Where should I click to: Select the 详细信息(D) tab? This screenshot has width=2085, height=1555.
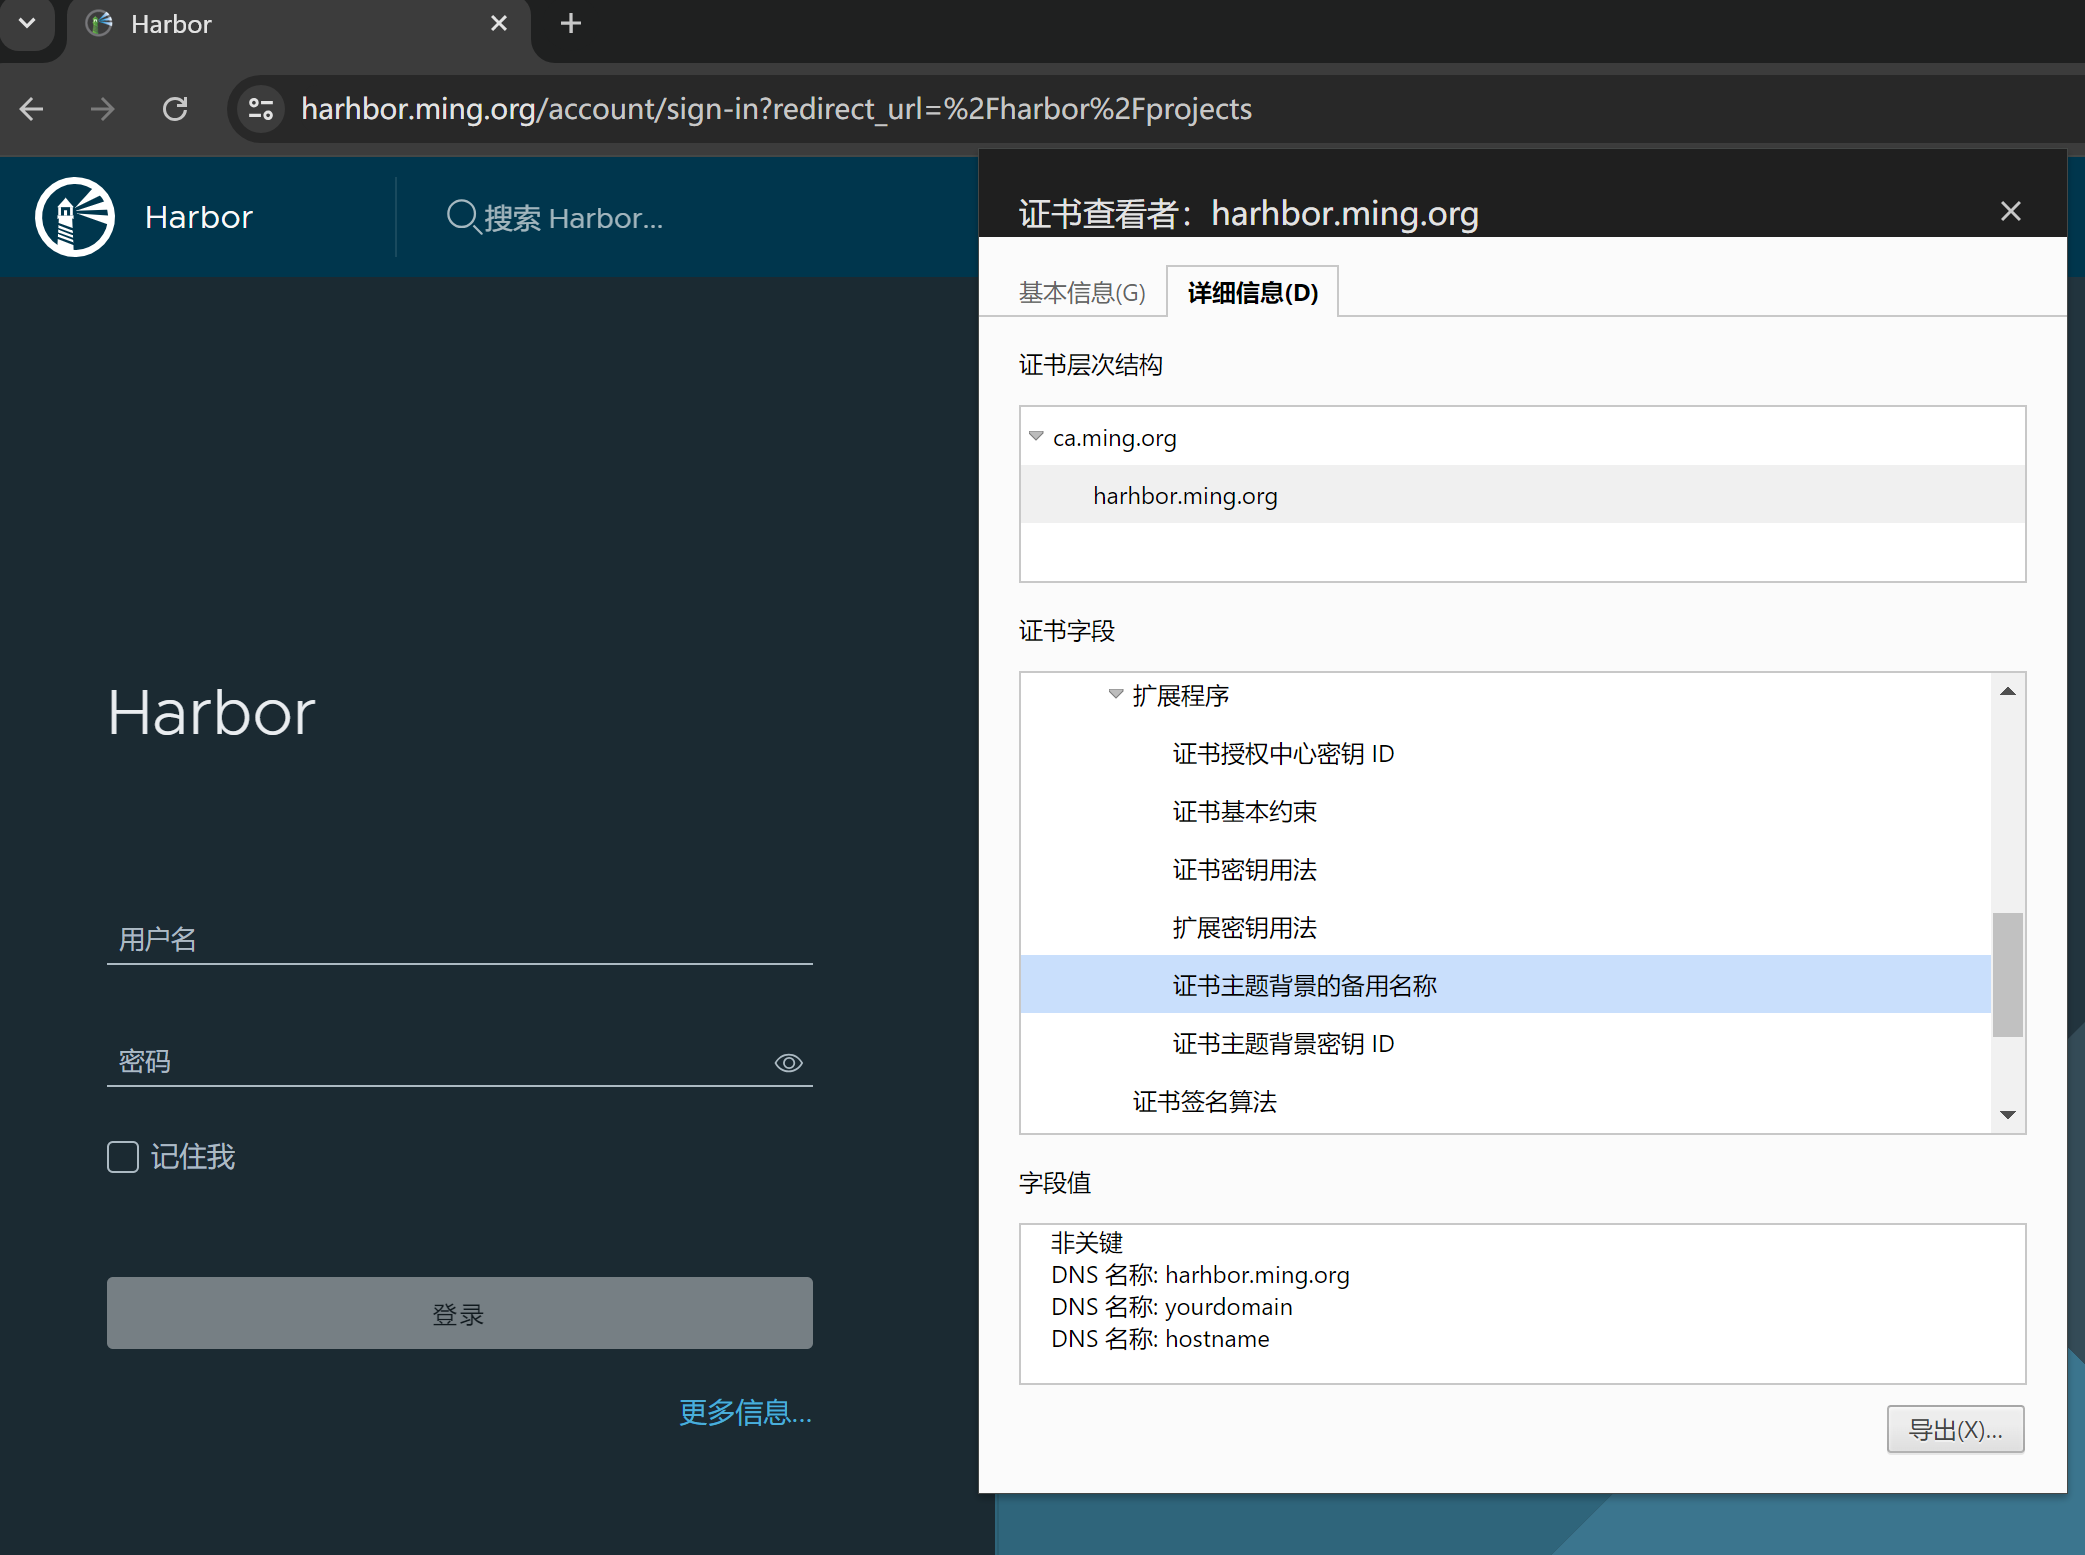pos(1252,293)
